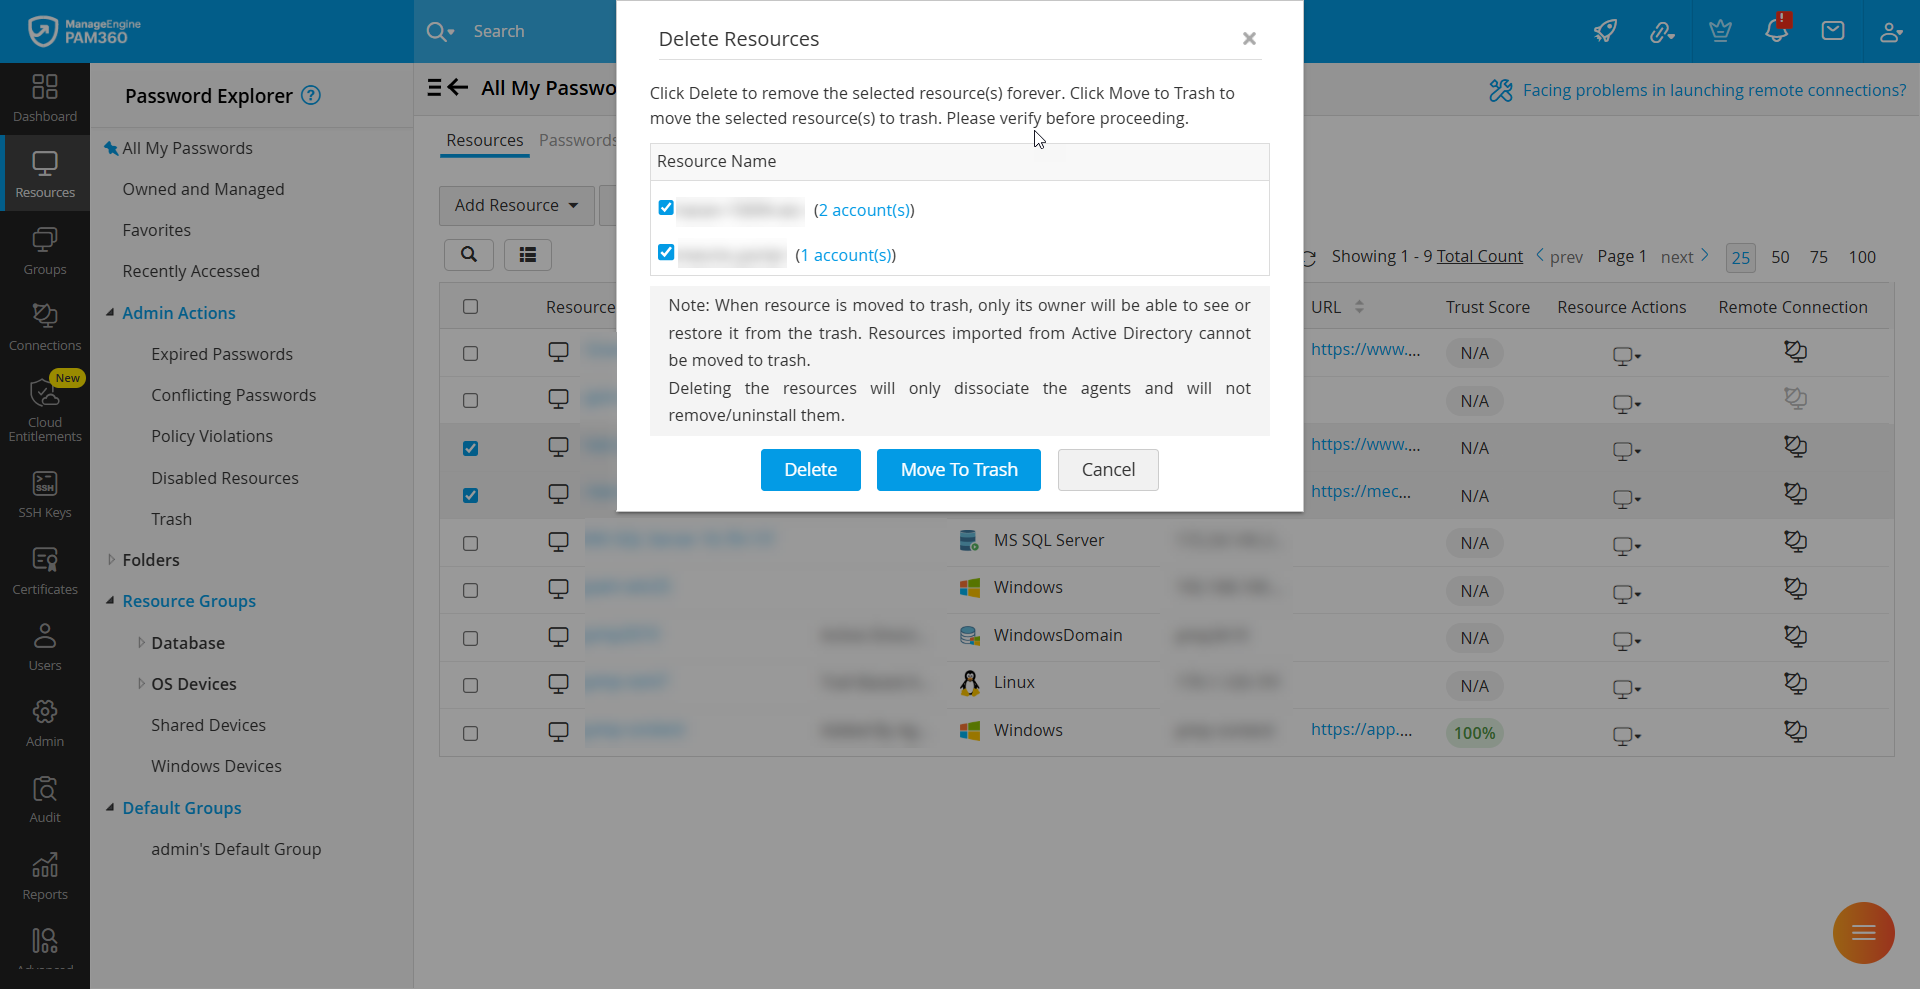Screen dimensions: 1920x989
Task: Click remote connection icon in Linux row
Action: (1795, 683)
